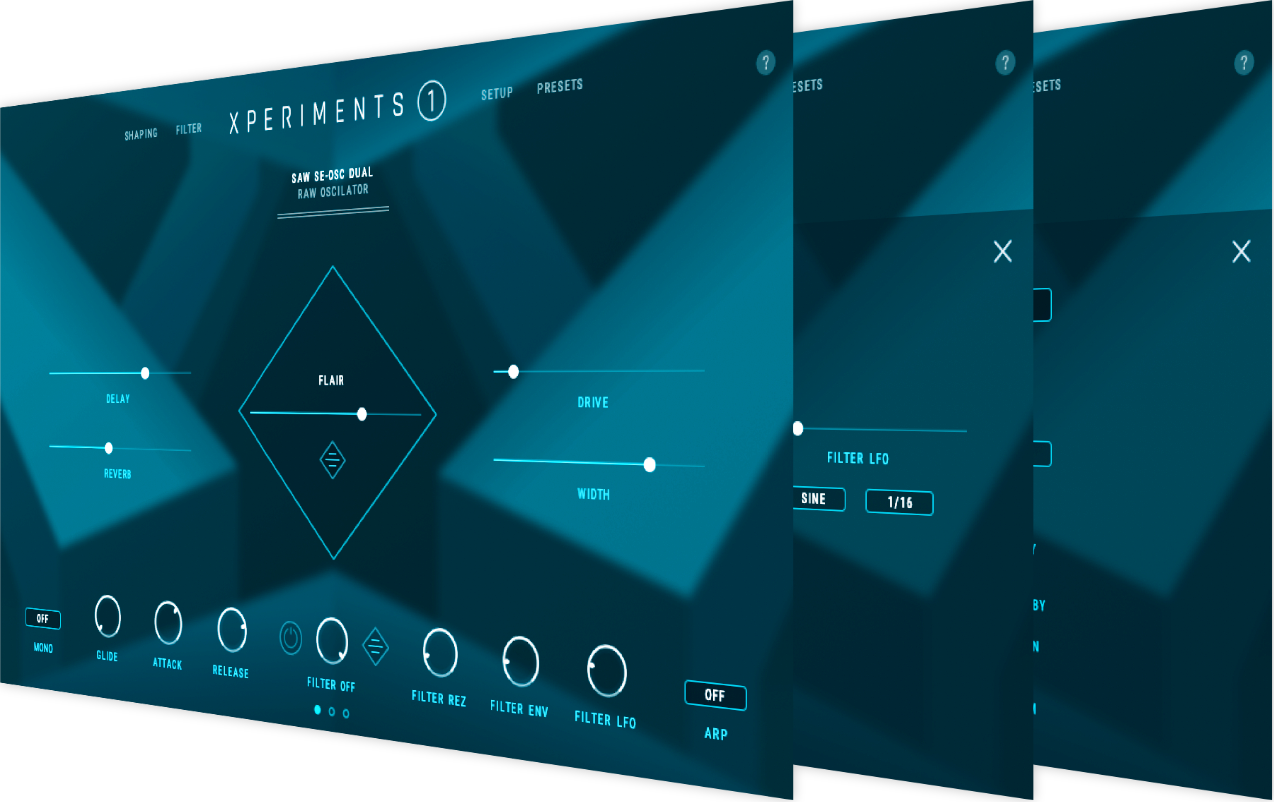Adjust Filter LFO slider in middle window
This screenshot has height=802, width=1274.
coord(880,429)
